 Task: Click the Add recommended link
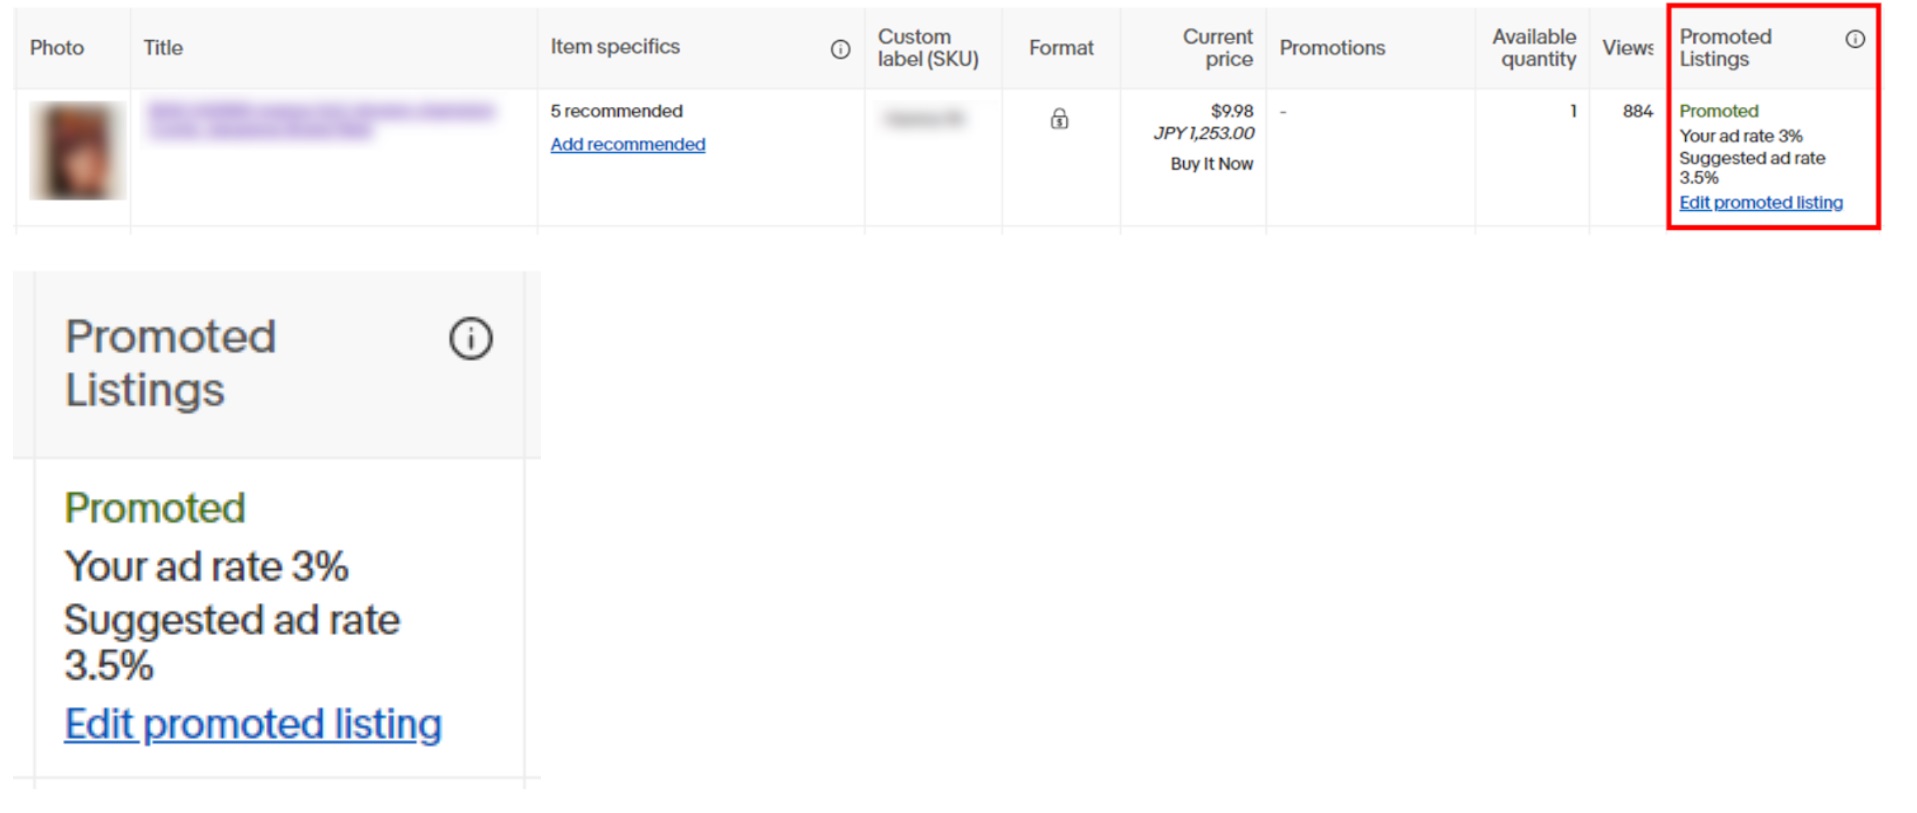click(x=628, y=144)
